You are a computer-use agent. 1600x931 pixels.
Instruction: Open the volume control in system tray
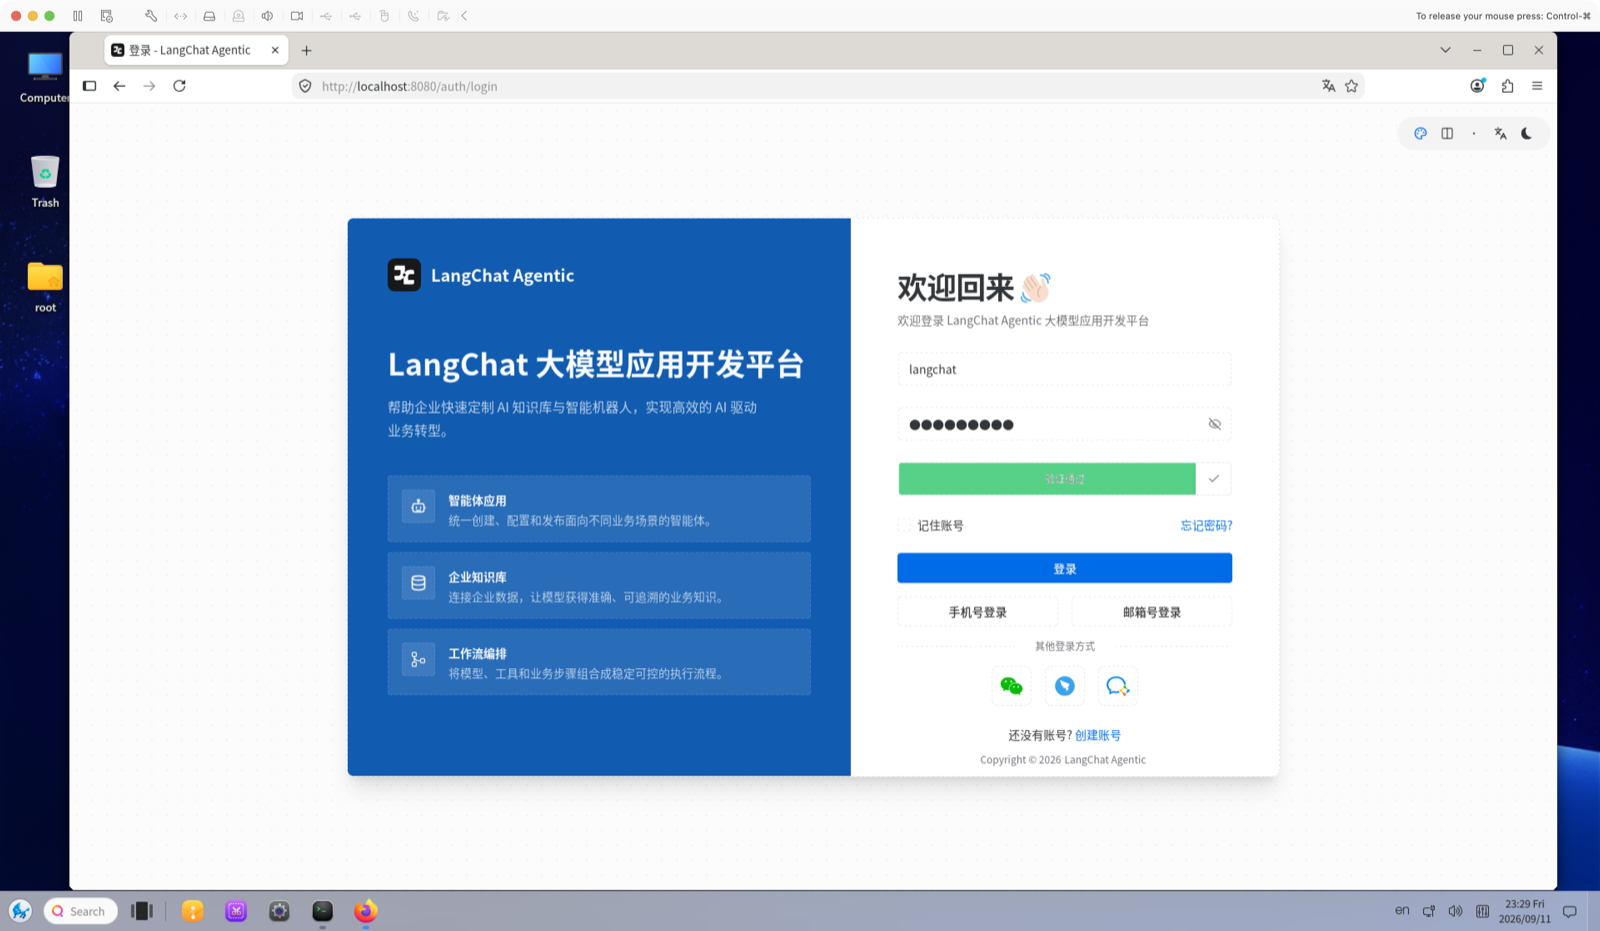[1455, 911]
